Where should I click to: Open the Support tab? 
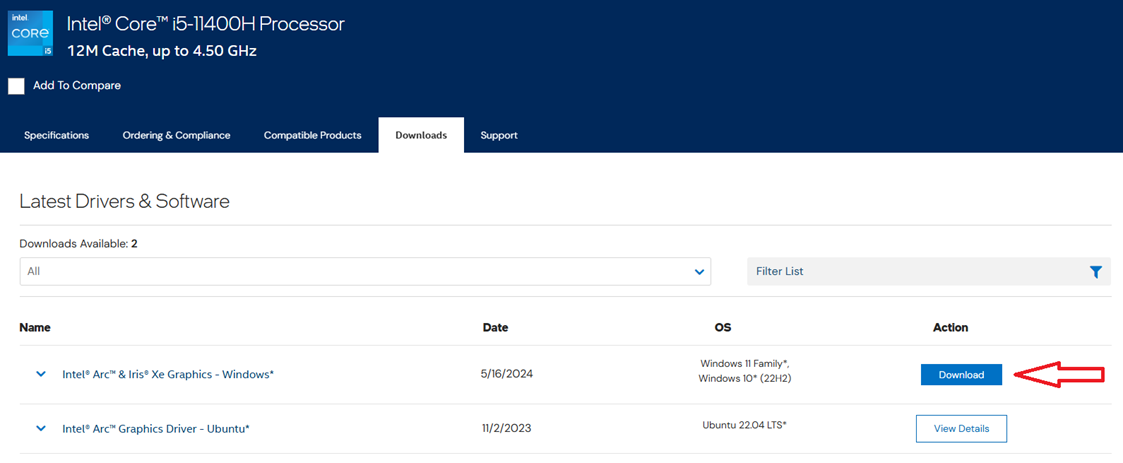click(x=499, y=135)
